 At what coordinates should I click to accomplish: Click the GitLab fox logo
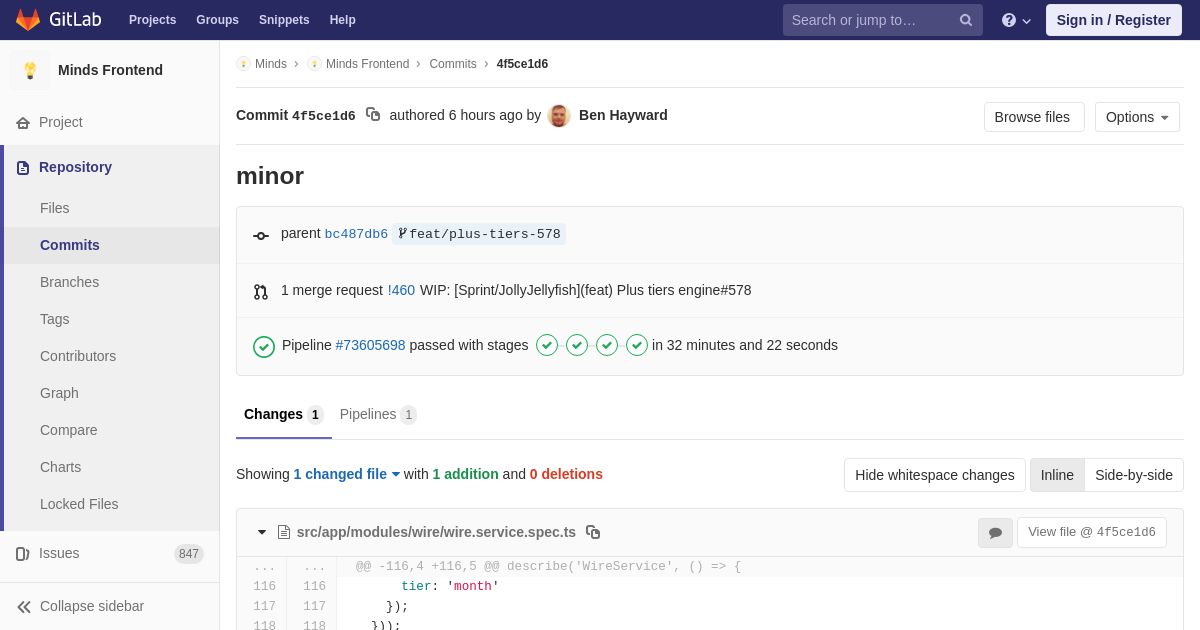[x=28, y=20]
